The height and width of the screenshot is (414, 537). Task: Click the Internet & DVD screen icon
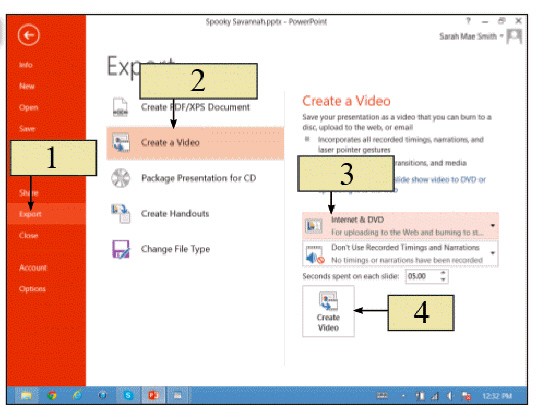pyautogui.click(x=314, y=226)
